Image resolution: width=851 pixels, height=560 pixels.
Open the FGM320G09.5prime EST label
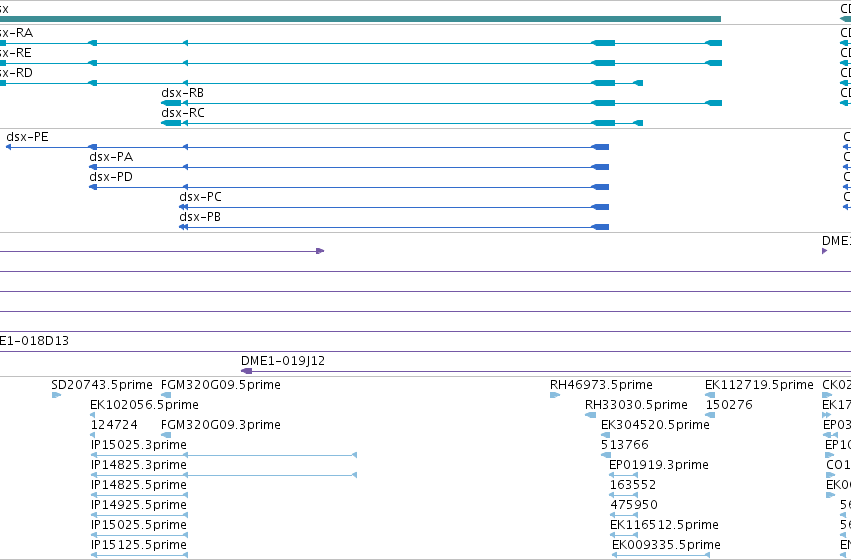(221, 385)
